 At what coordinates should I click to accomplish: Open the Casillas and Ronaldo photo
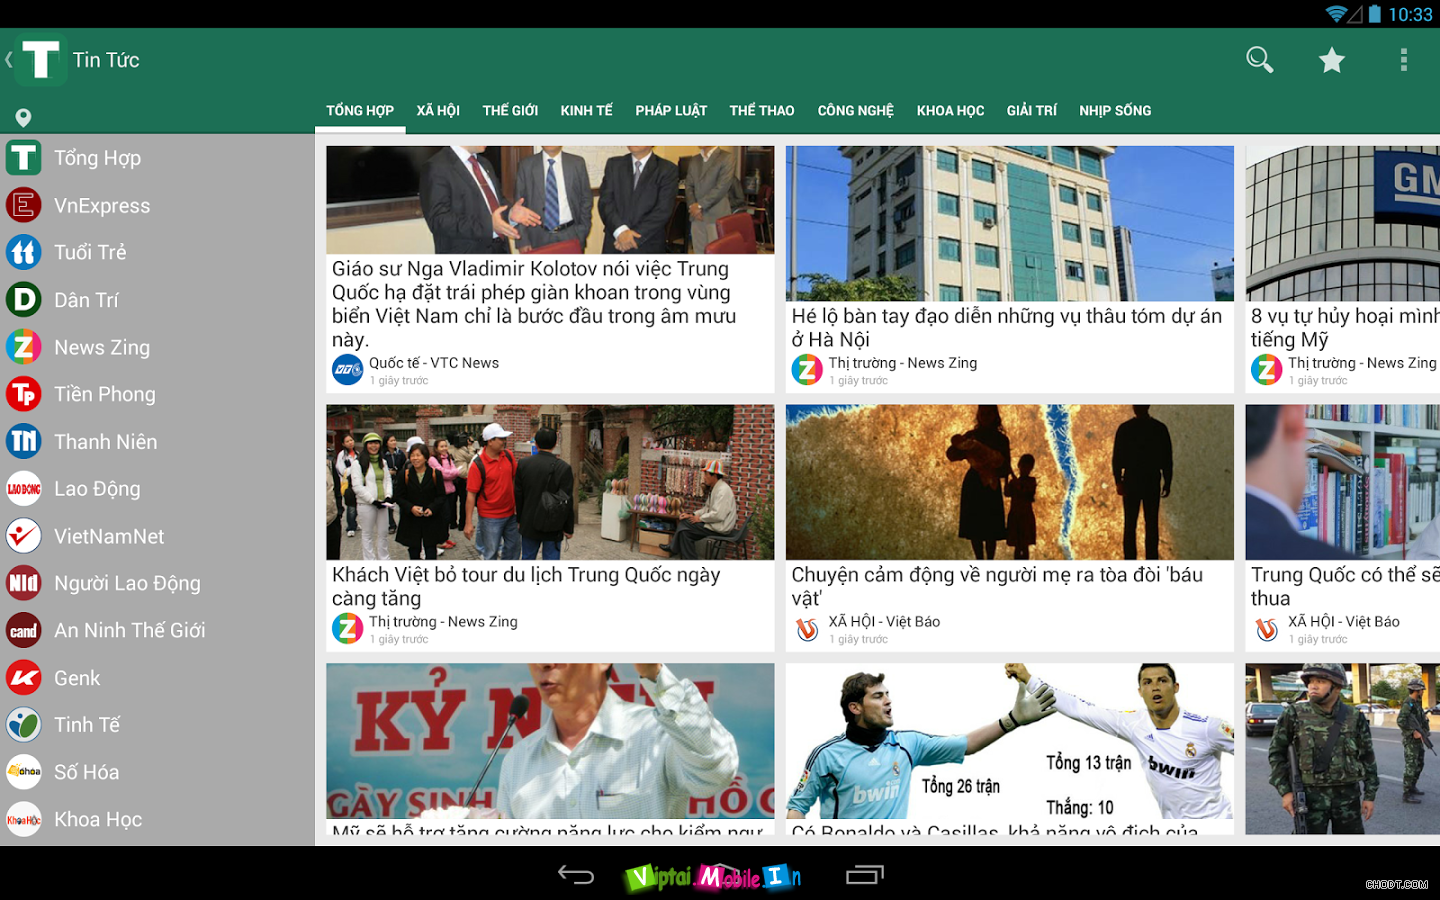1010,741
